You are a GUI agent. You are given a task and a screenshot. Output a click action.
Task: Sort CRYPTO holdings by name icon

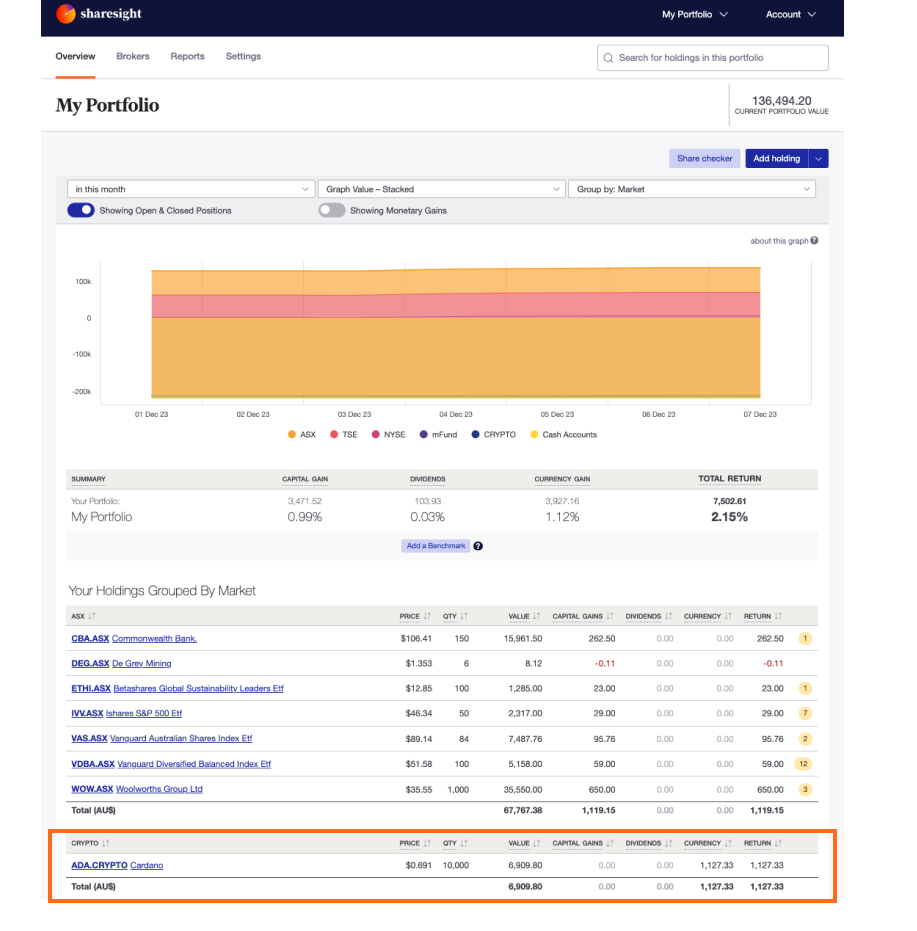pos(105,843)
